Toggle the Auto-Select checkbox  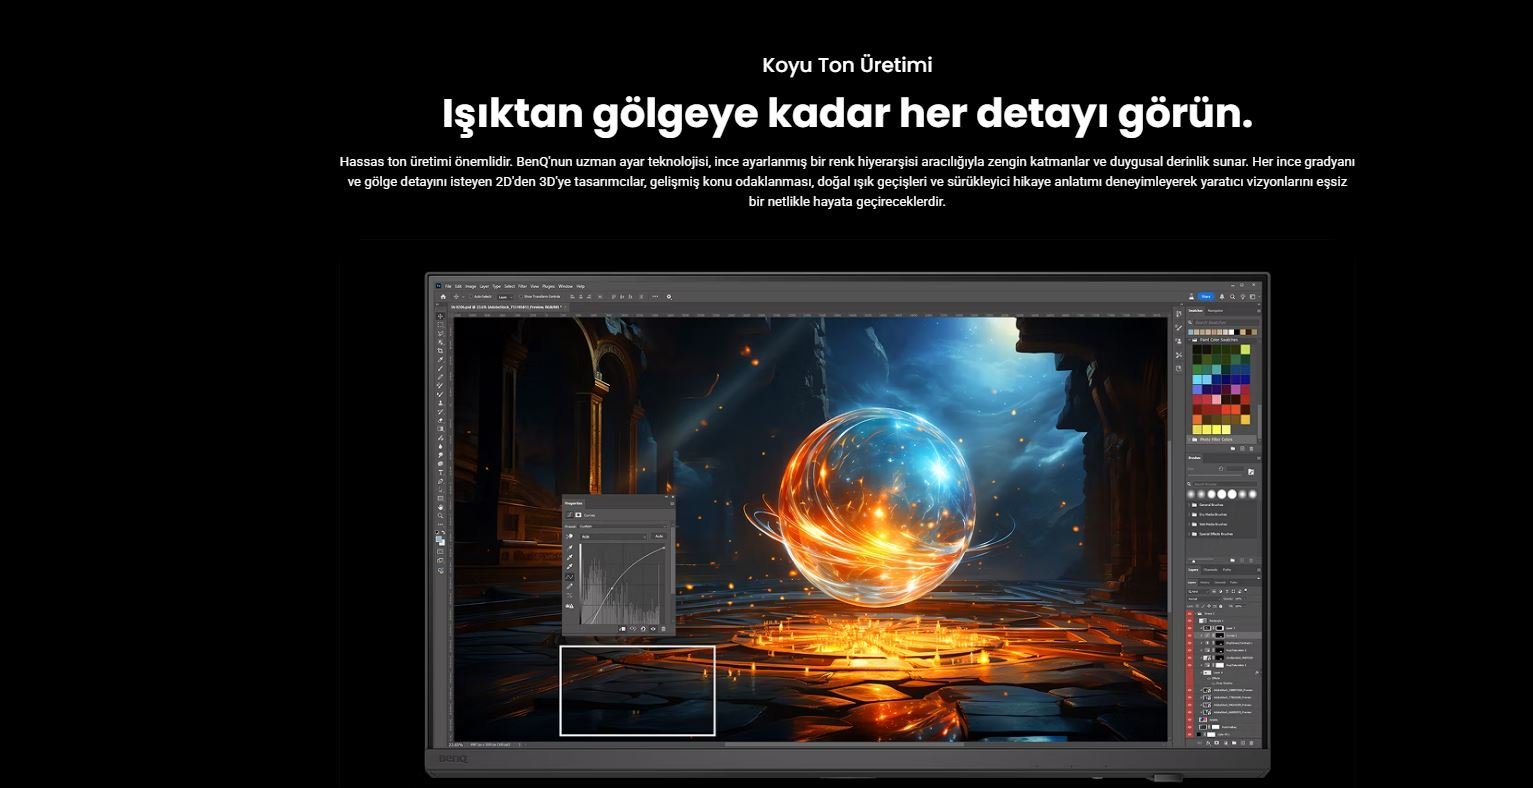(471, 296)
